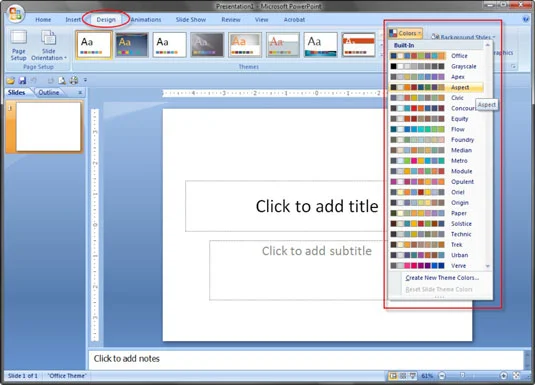
Task: Choose the Metro color scheme
Action: point(436,160)
